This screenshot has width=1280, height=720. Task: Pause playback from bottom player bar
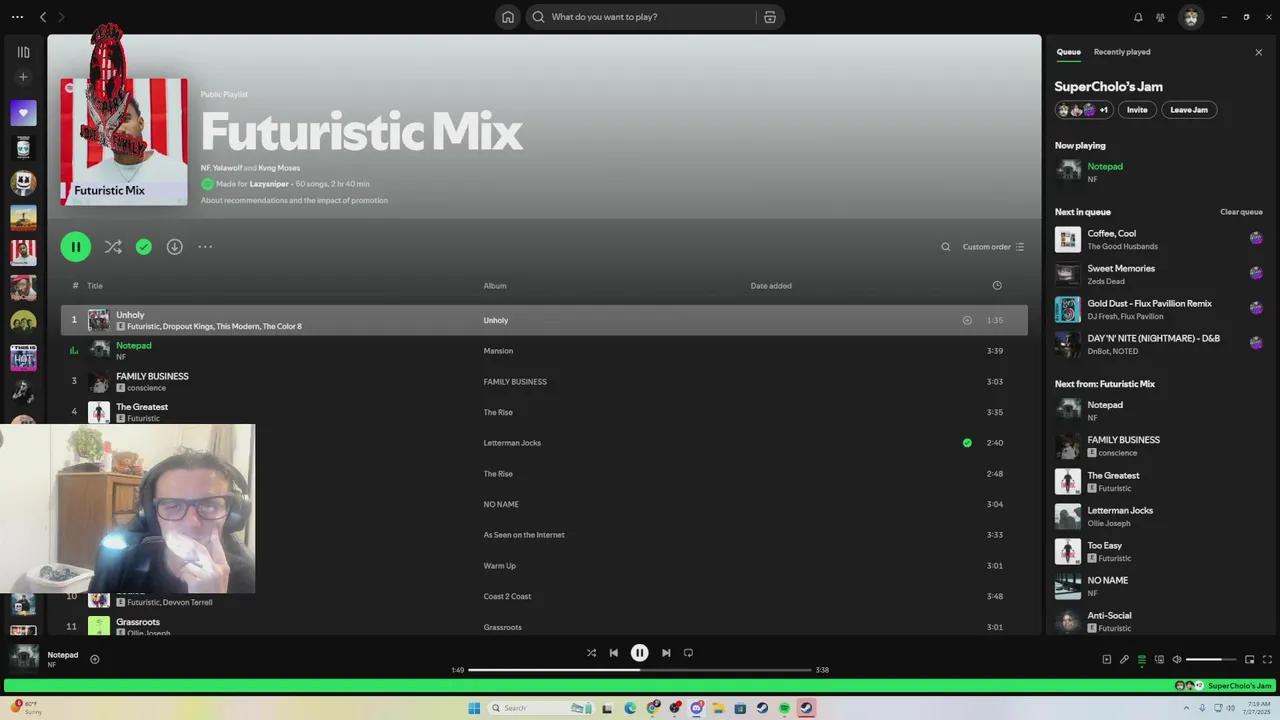[640, 653]
